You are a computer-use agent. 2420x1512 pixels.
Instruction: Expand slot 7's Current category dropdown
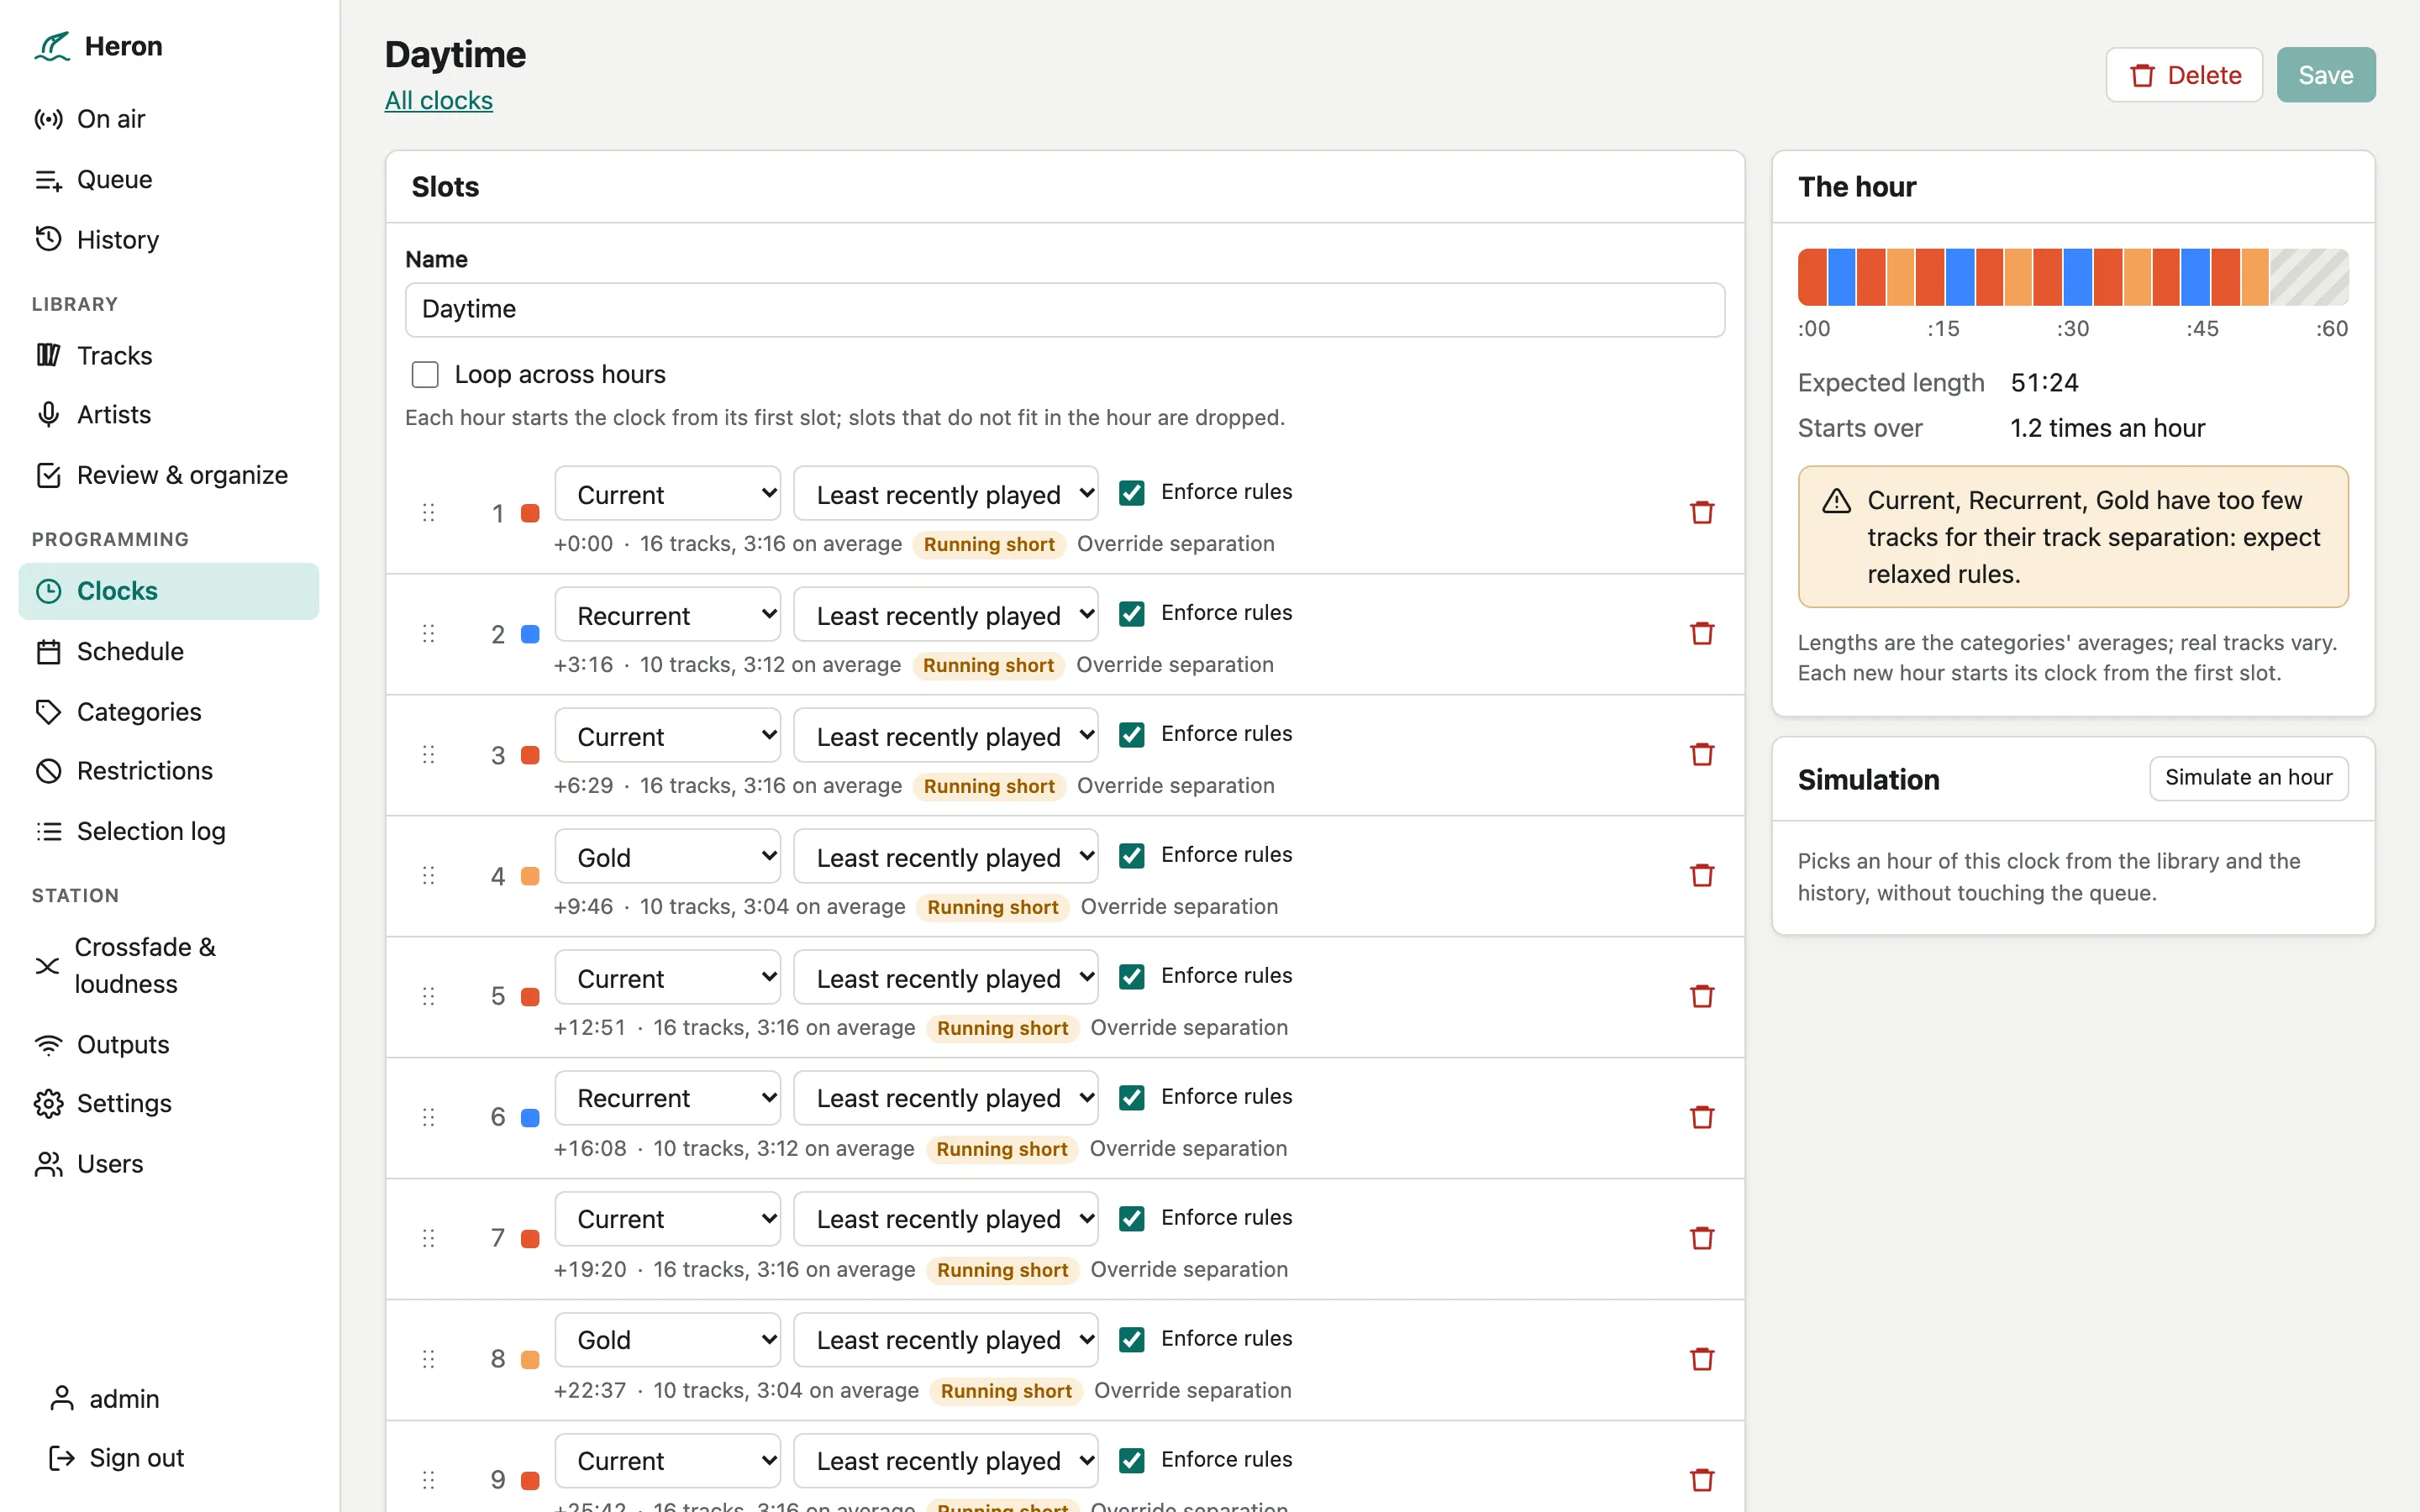click(x=668, y=1219)
